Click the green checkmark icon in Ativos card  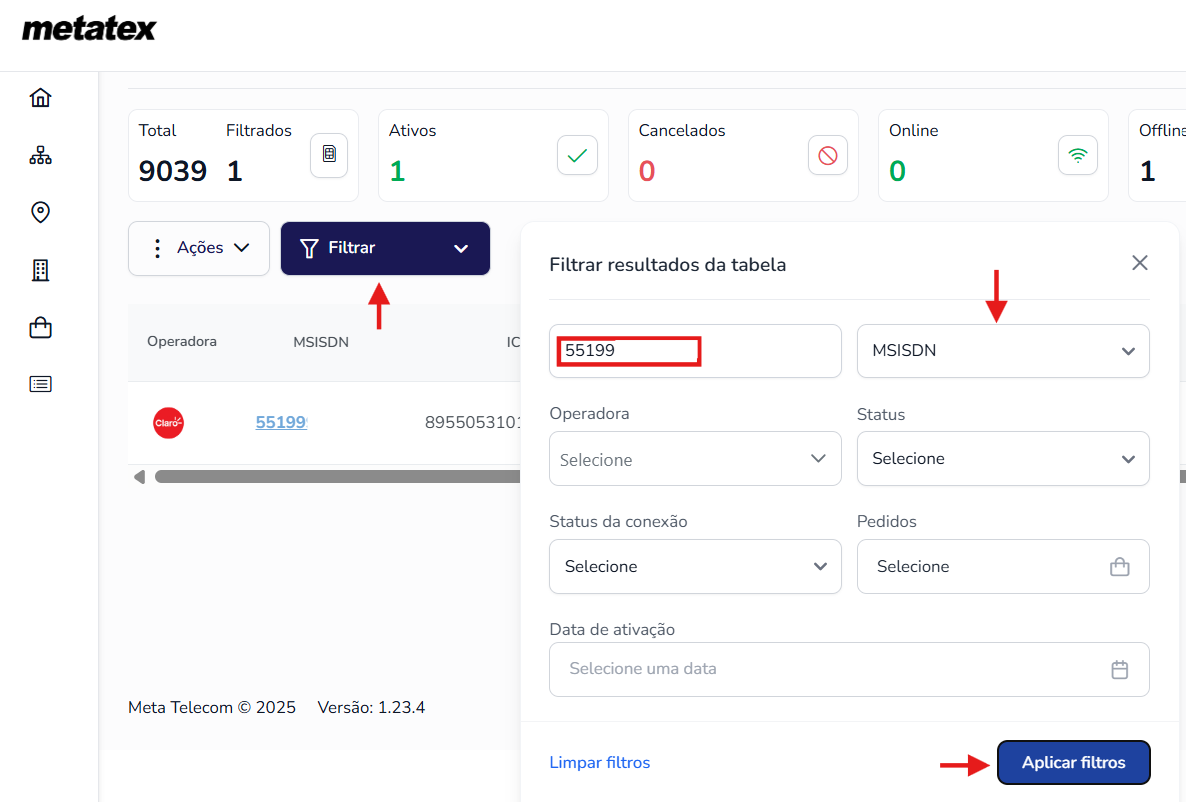[577, 155]
